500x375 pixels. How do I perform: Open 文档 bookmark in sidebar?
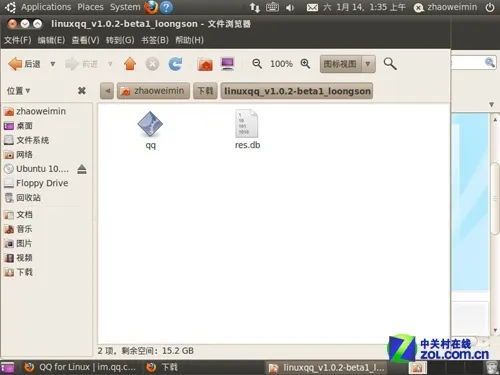pos(18,214)
